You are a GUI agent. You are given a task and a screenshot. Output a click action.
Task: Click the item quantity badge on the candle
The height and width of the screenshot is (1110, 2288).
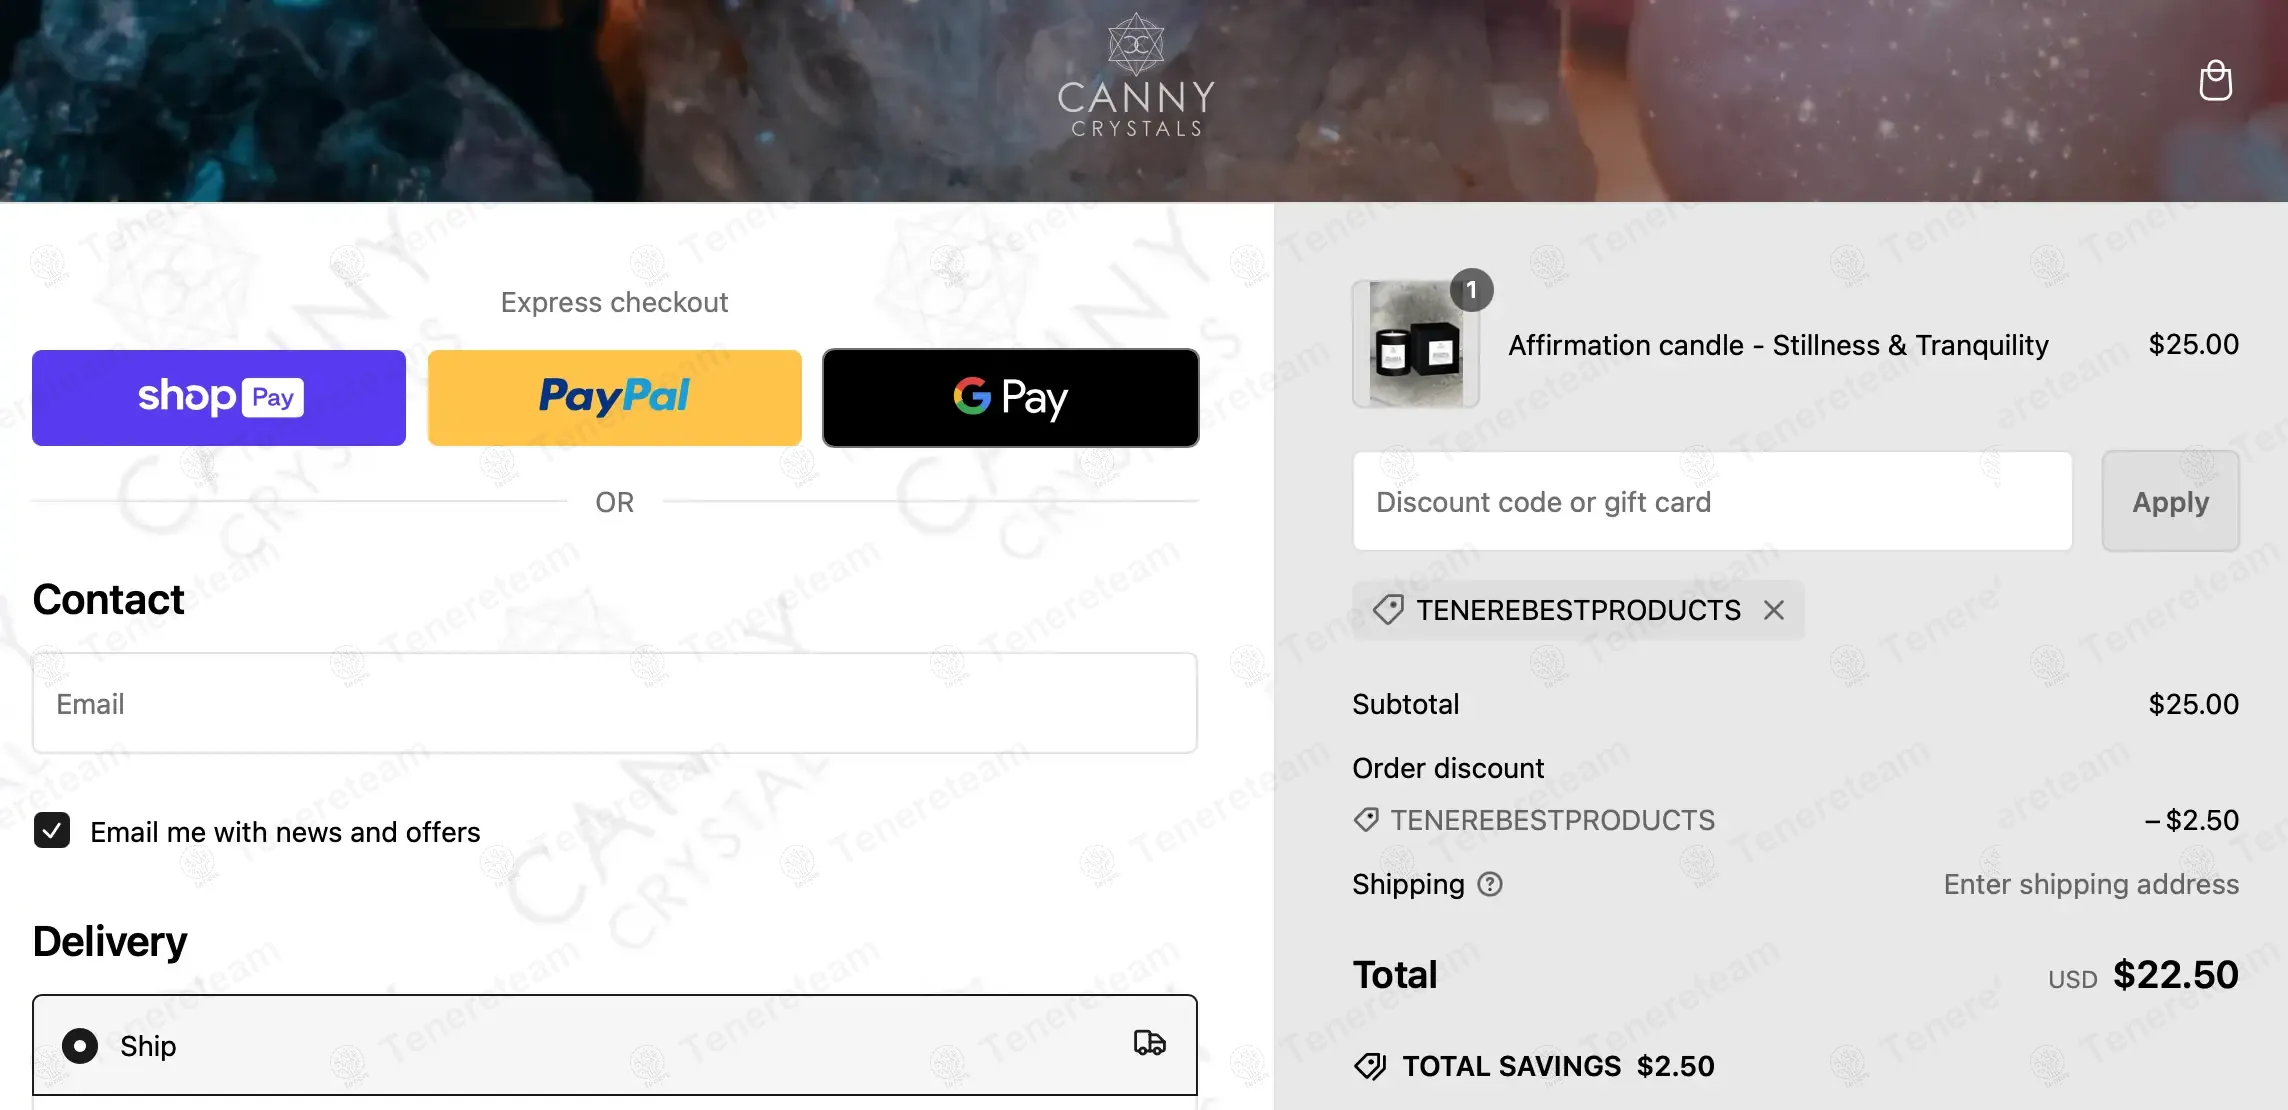point(1471,290)
